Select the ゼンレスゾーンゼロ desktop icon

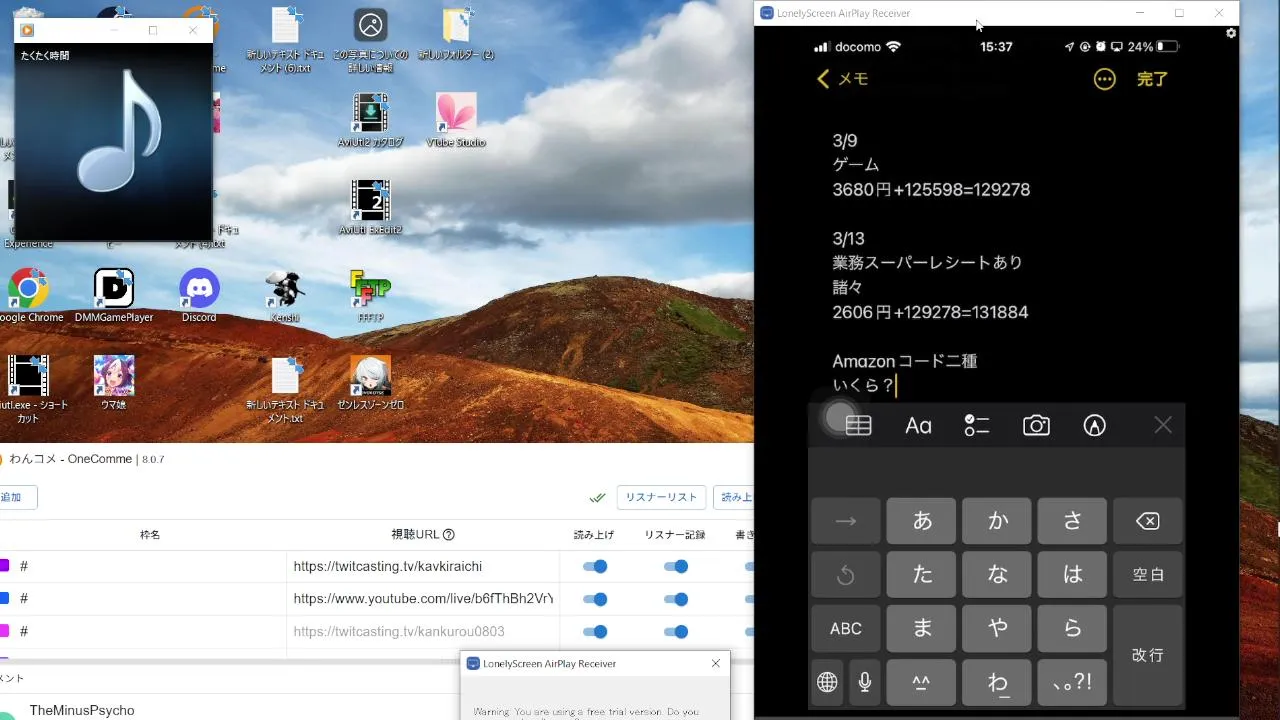(370, 384)
